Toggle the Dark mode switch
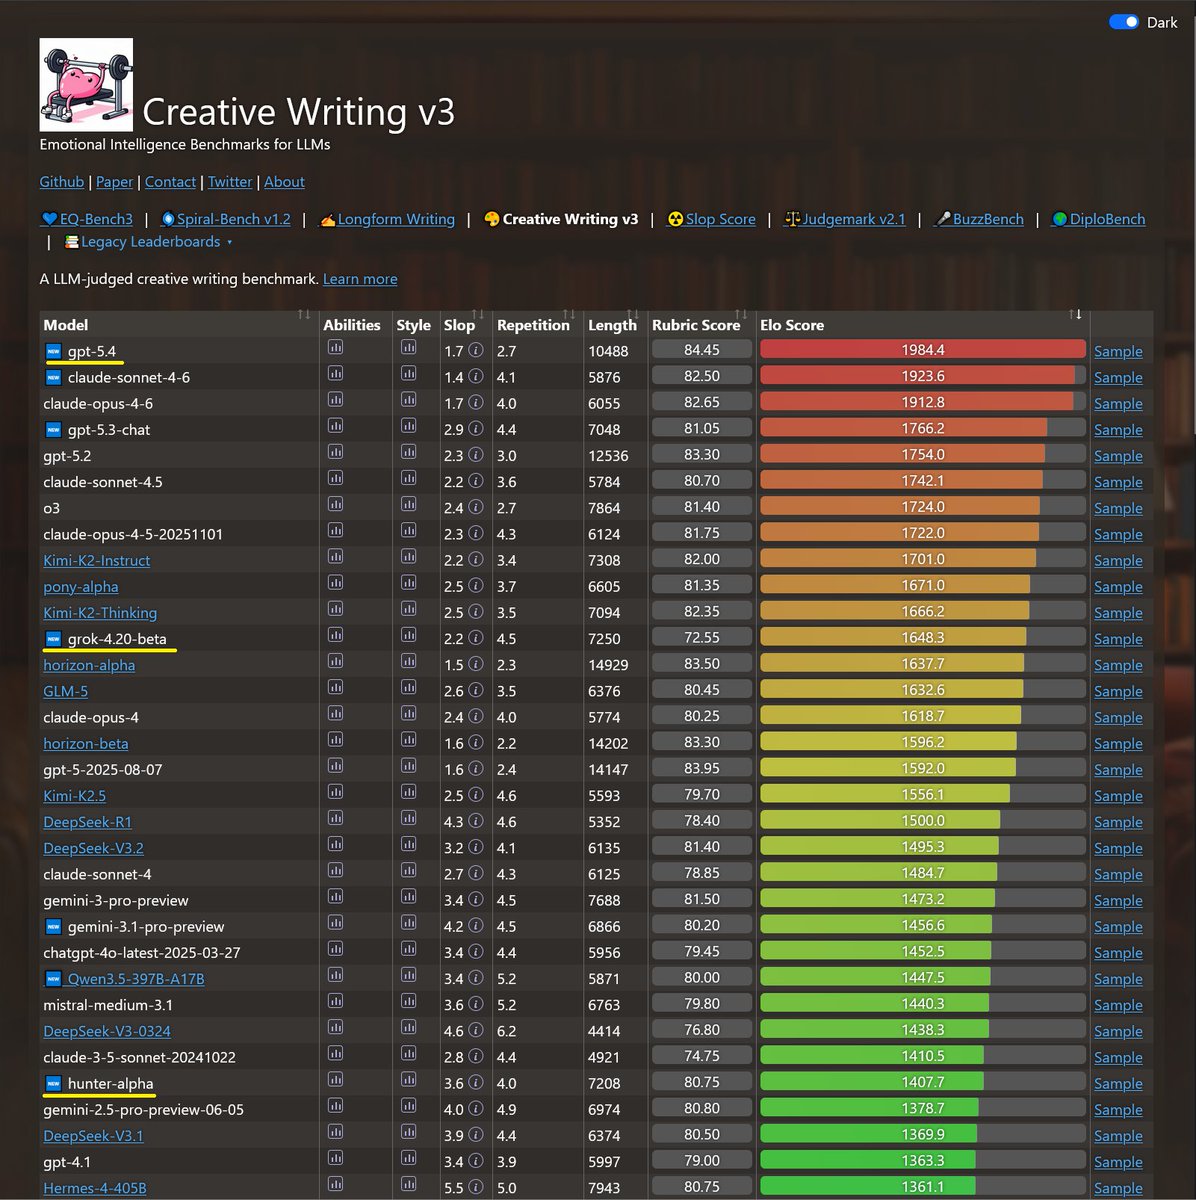1196x1200 pixels. (1124, 22)
